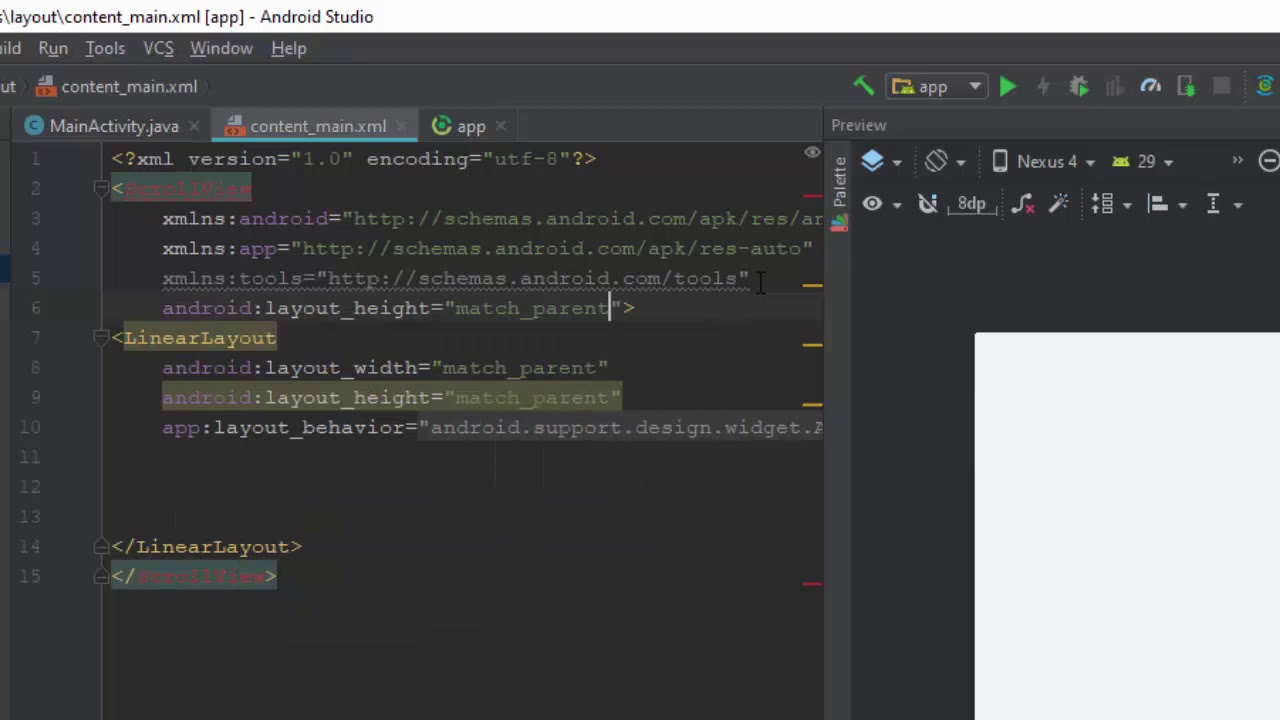Close the app editor tab

coord(500,126)
